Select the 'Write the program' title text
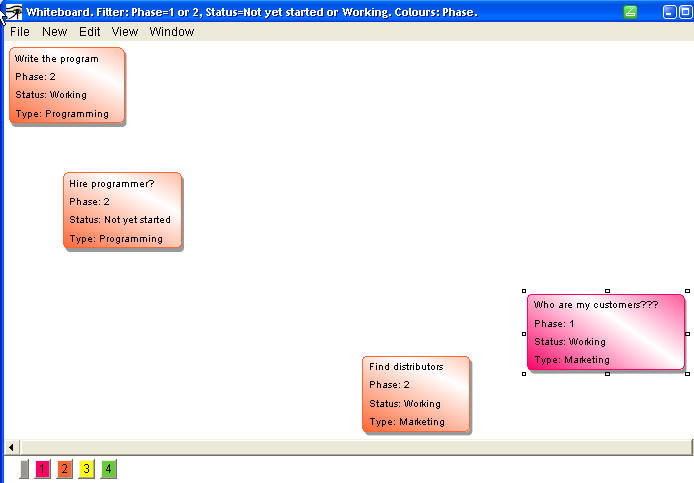694x483 pixels. click(57, 59)
